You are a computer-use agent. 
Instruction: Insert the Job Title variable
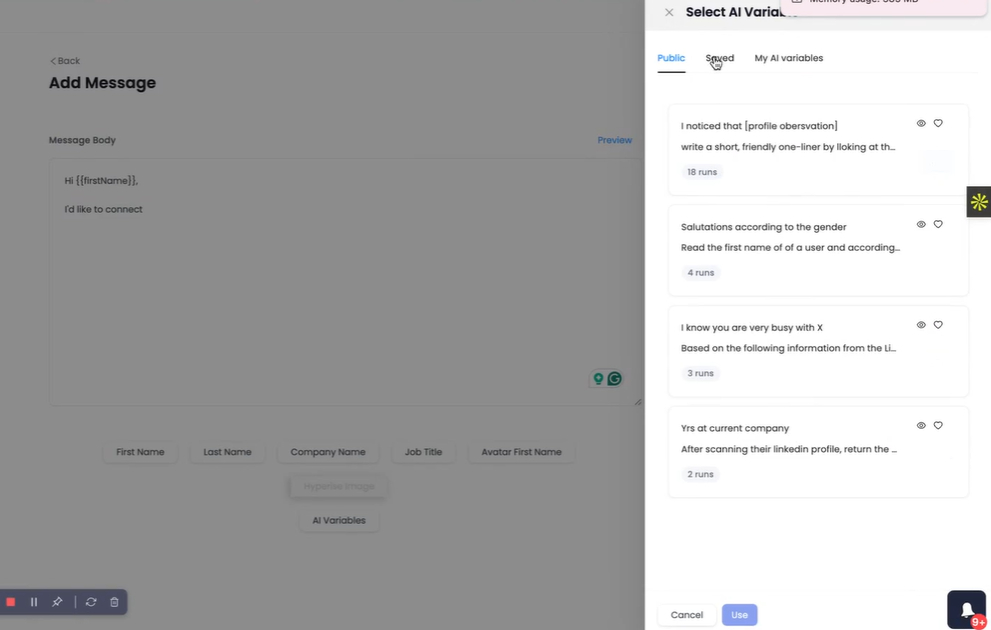423,452
